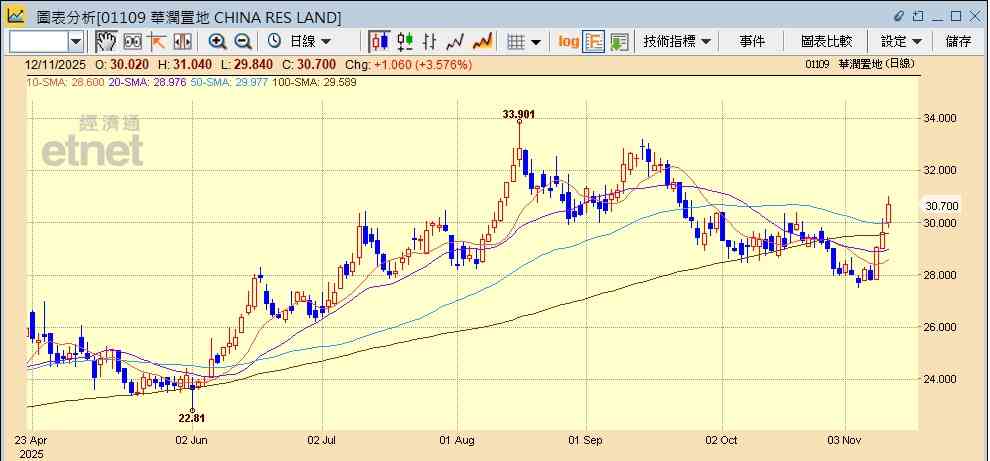Zoom in on the chart
The height and width of the screenshot is (461, 990).
(218, 42)
